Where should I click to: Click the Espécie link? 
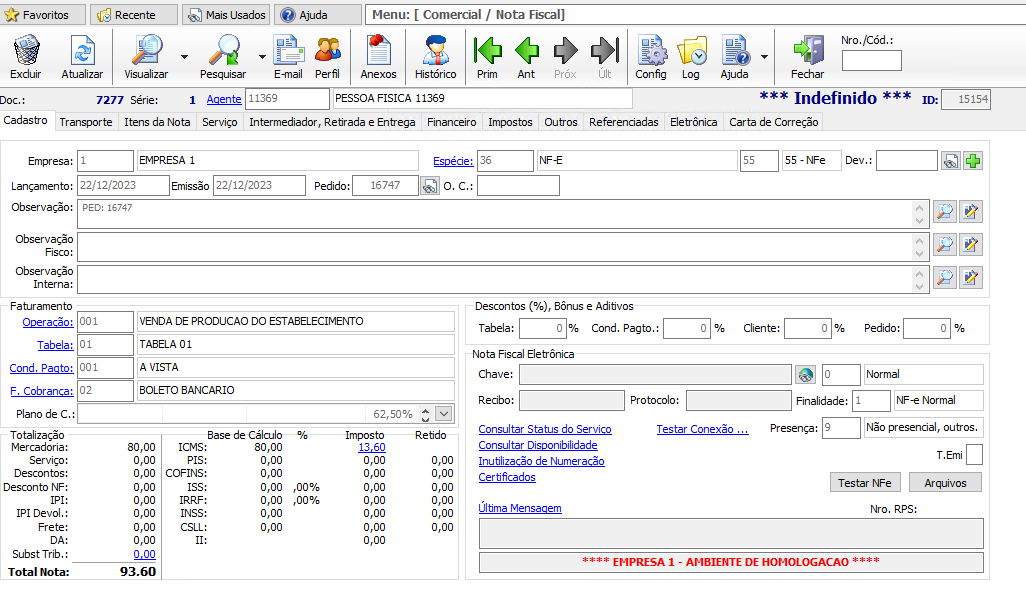pyautogui.click(x=453, y=161)
